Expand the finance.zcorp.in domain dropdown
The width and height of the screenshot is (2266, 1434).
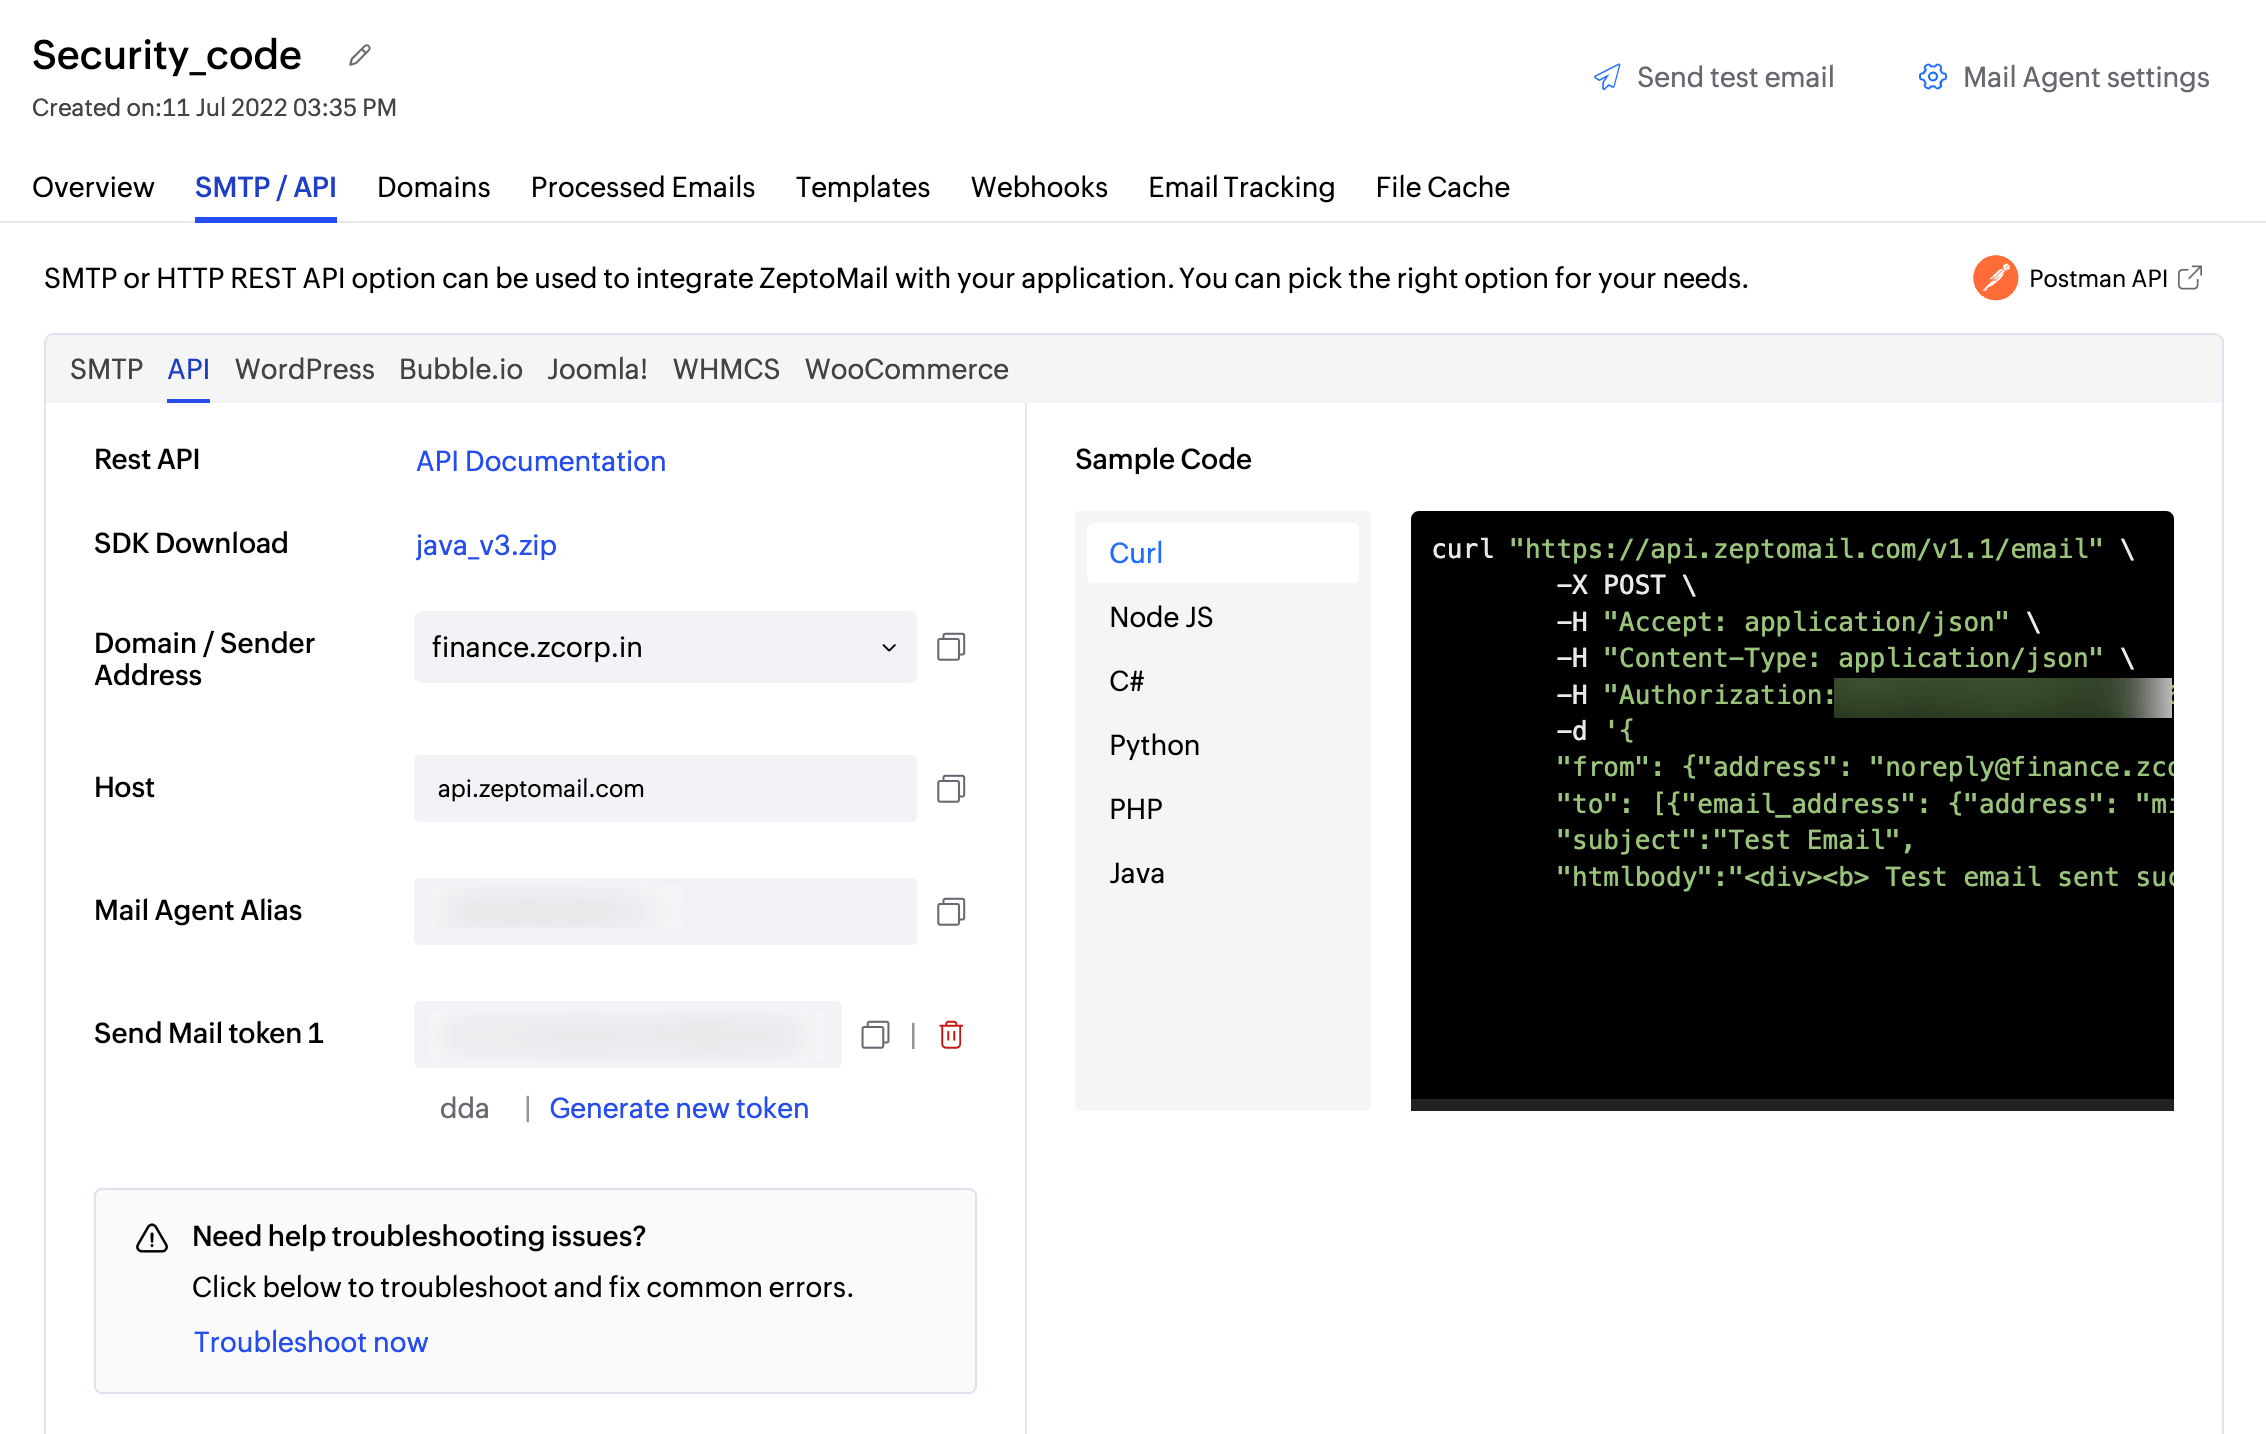[888, 647]
